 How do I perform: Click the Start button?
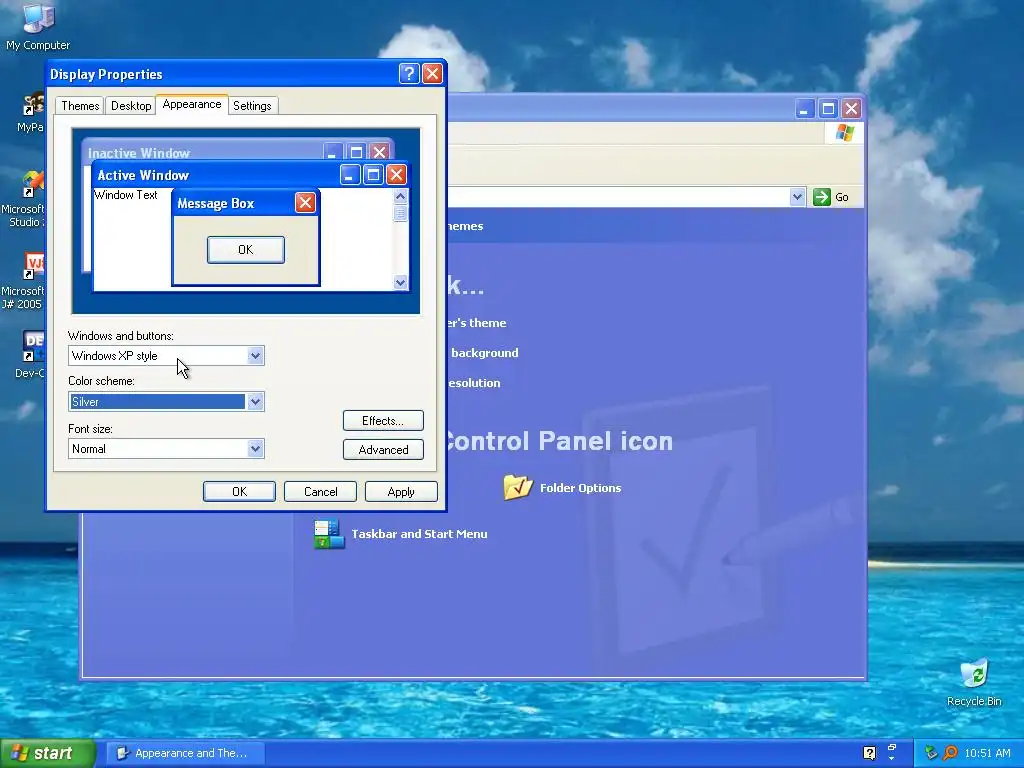coord(47,753)
